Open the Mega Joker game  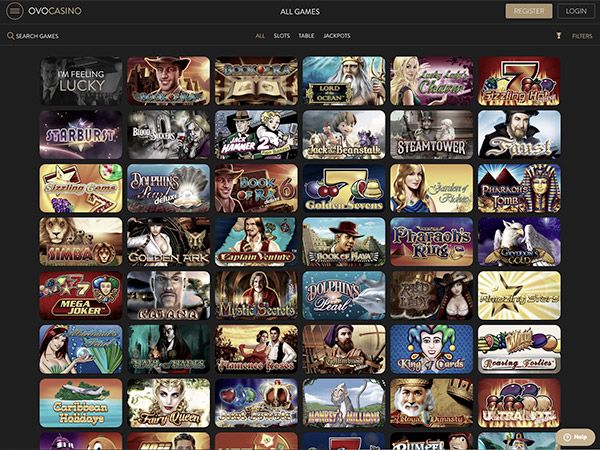pos(81,295)
